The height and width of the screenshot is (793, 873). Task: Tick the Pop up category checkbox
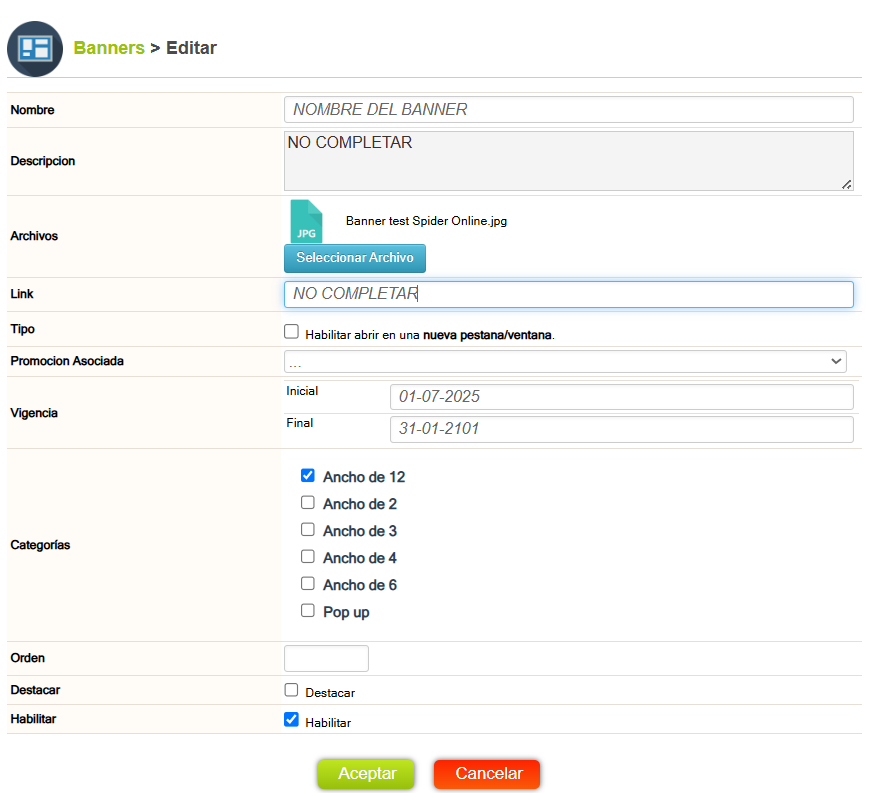[308, 611]
